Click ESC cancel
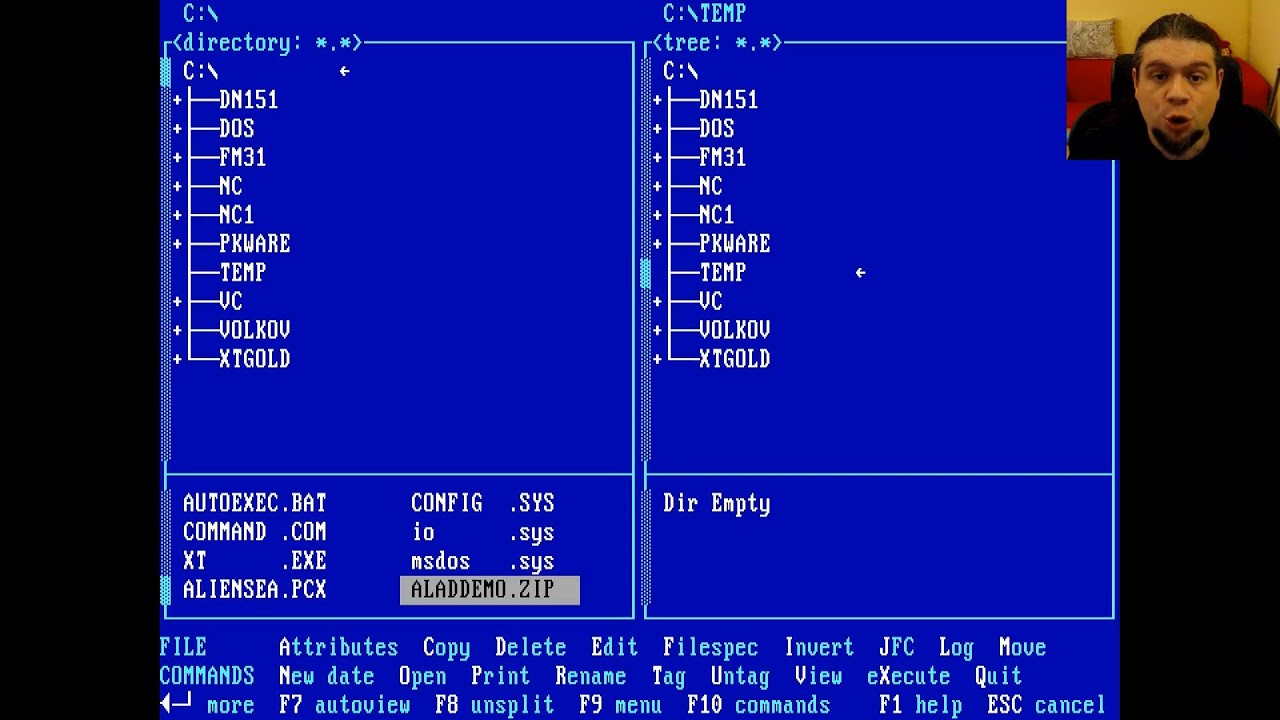The image size is (1280, 720). point(1046,706)
